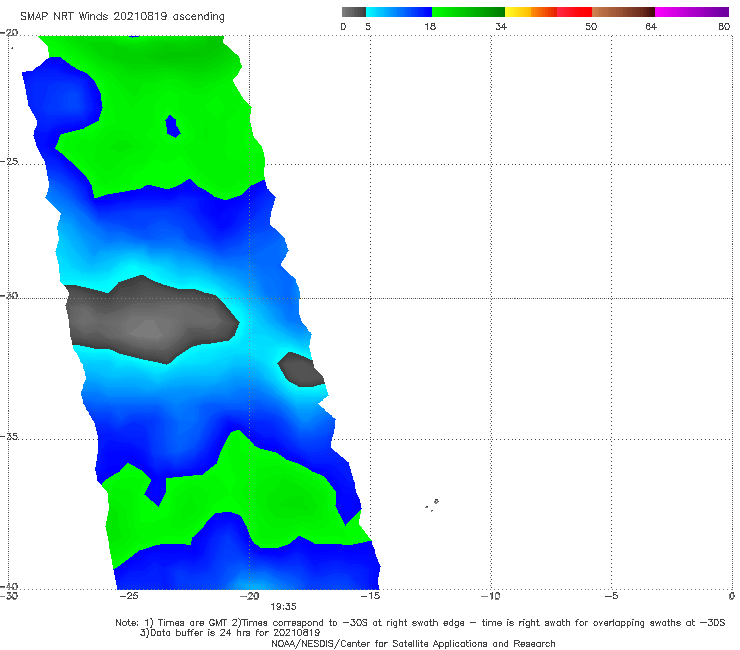The height and width of the screenshot is (650, 740).
Task: Click the swath time label '19:35'
Action: pos(283,607)
